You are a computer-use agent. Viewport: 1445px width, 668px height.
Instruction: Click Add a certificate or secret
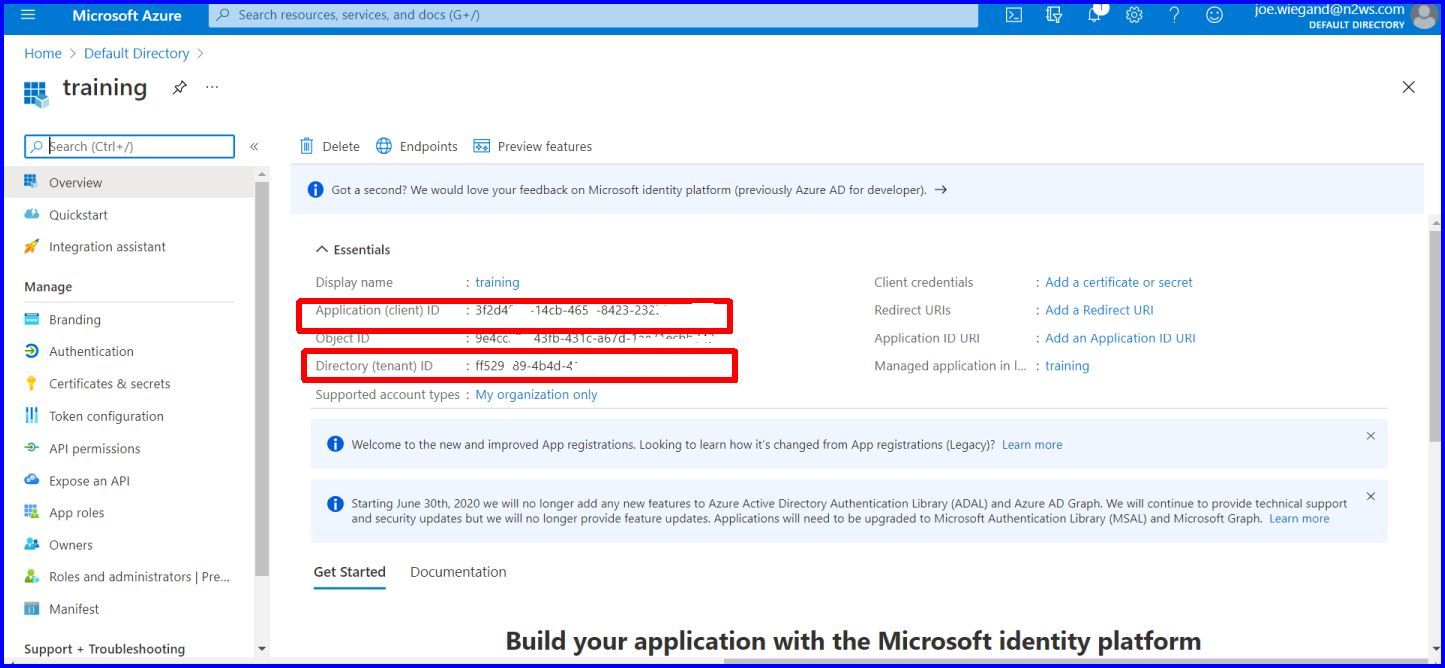[1119, 282]
